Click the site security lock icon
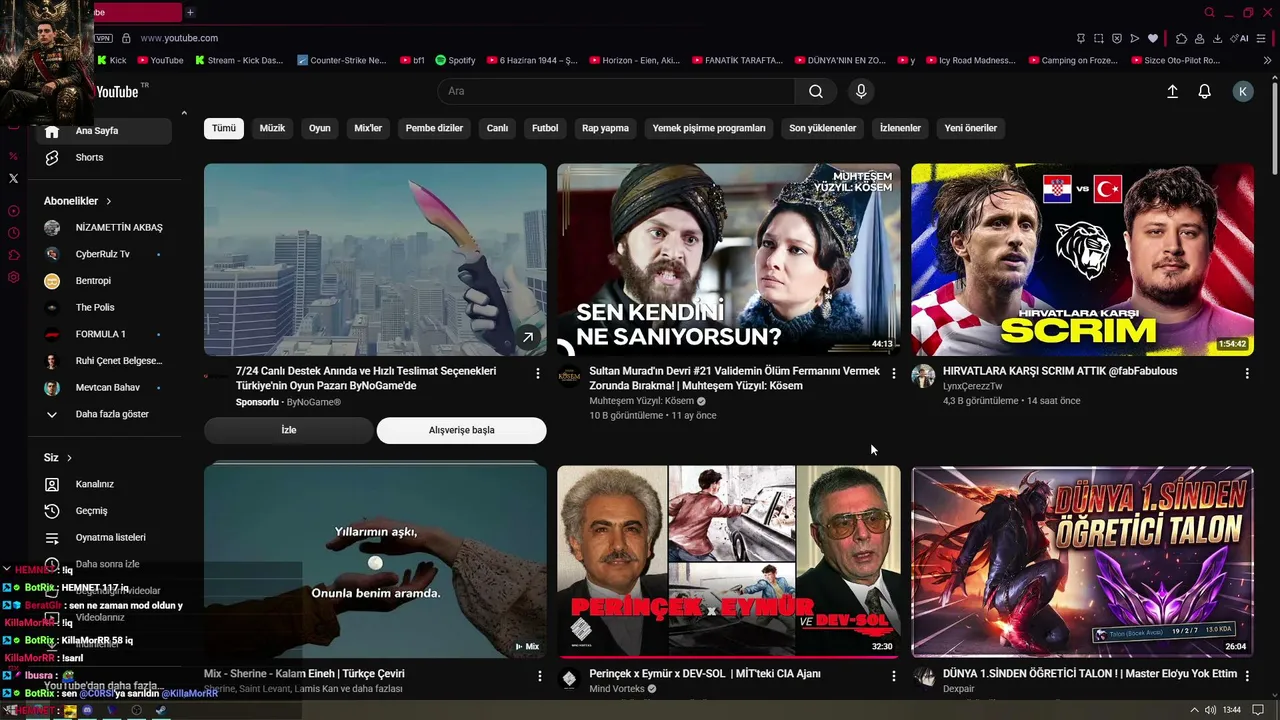This screenshot has width=1280, height=720. pyautogui.click(x=126, y=38)
